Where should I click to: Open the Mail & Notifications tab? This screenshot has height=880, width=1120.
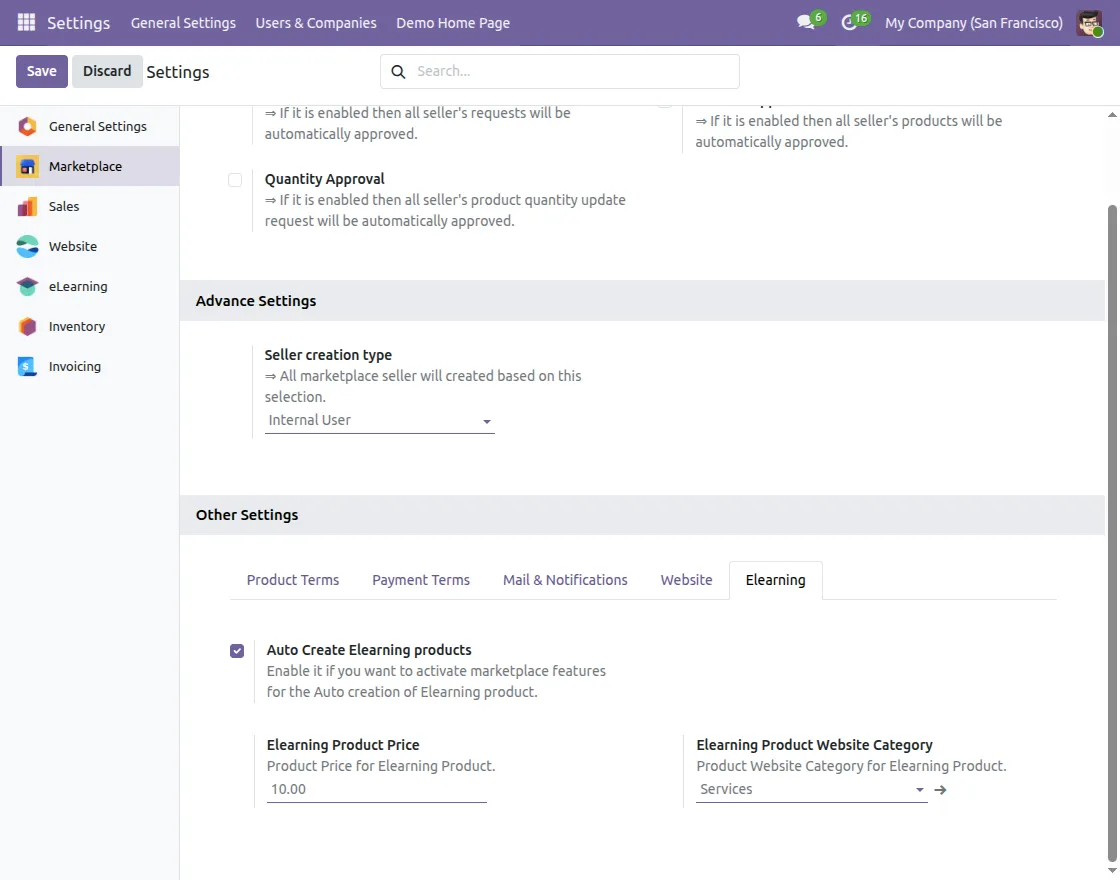point(565,580)
